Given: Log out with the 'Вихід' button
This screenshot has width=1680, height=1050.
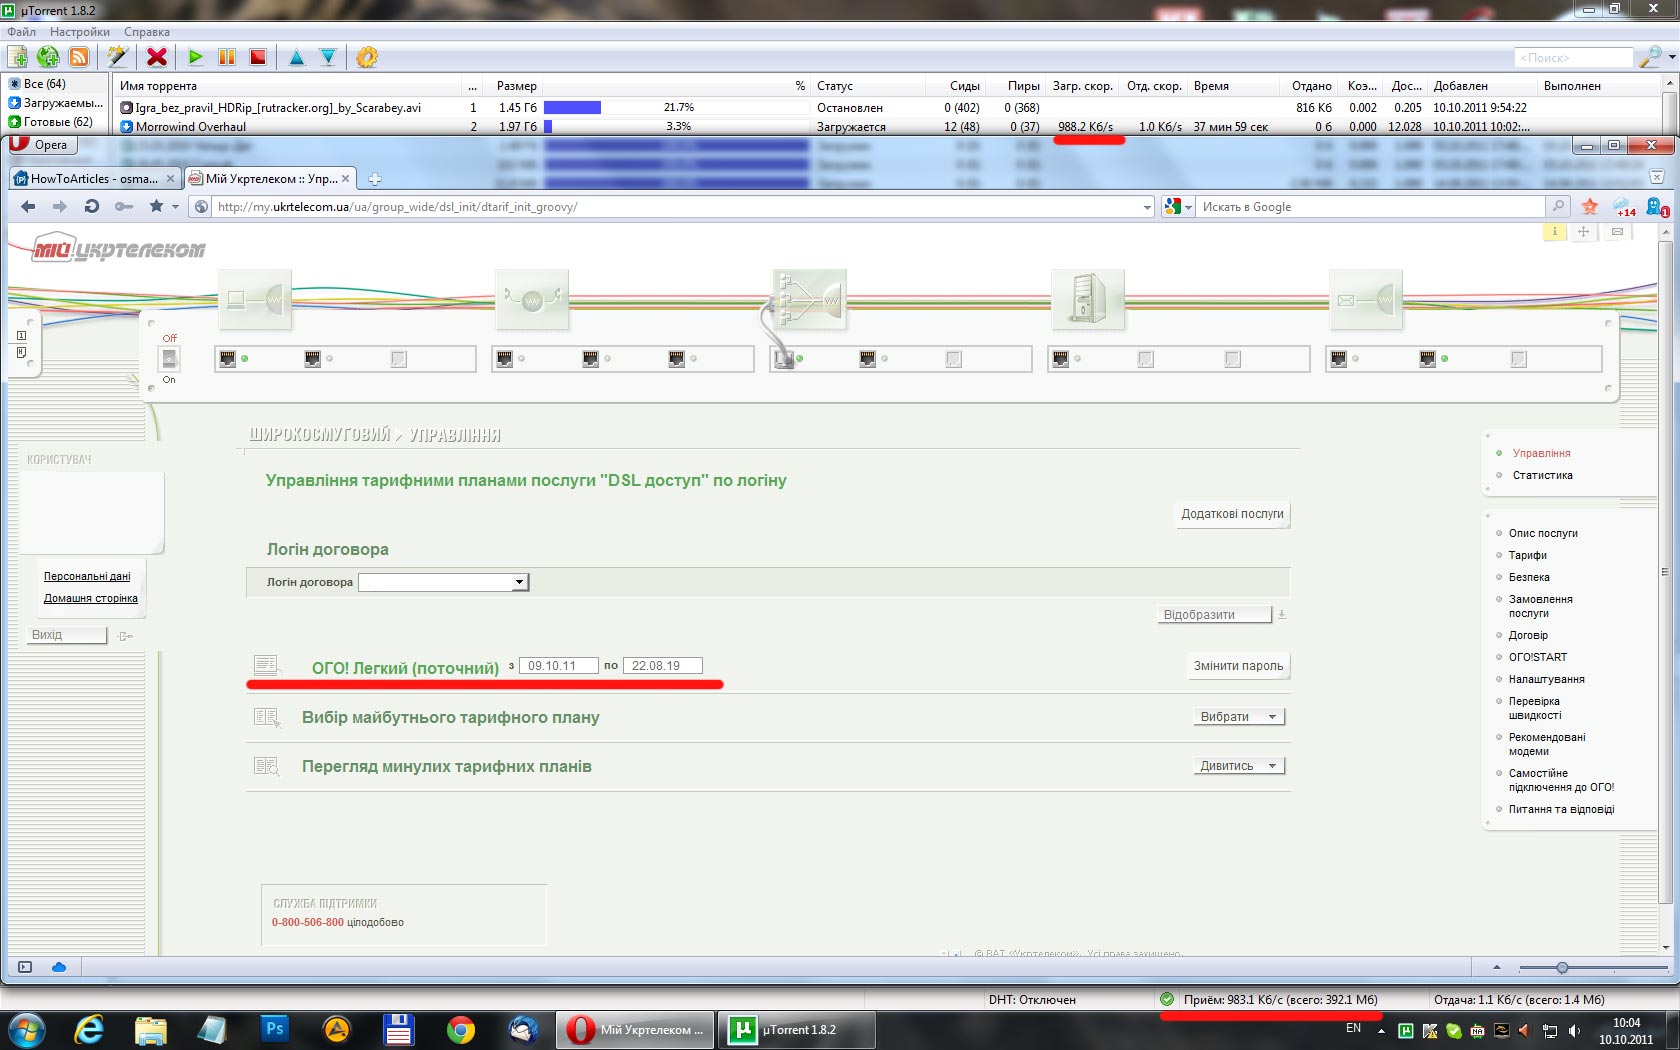Looking at the screenshot, I should [68, 635].
